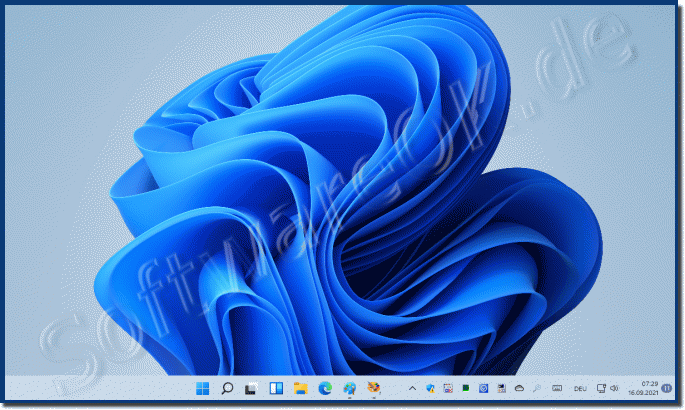This screenshot has height=410, width=685.
Task: Click the green square tray icon
Action: pos(466,388)
